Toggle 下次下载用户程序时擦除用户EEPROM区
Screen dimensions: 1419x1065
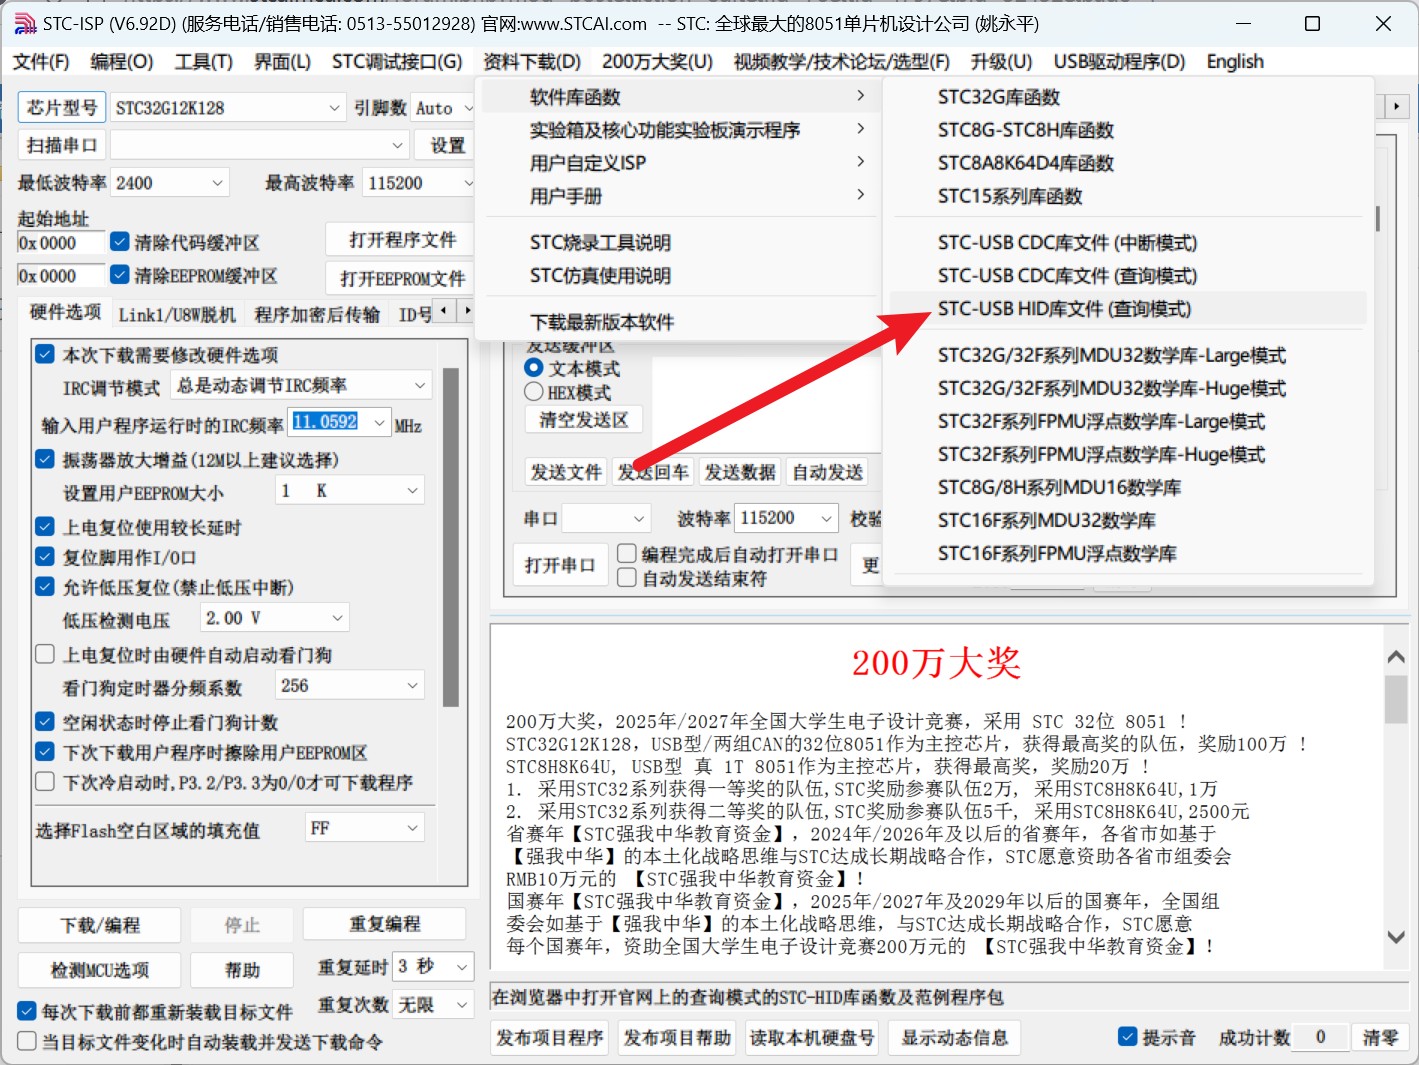pyautogui.click(x=45, y=751)
